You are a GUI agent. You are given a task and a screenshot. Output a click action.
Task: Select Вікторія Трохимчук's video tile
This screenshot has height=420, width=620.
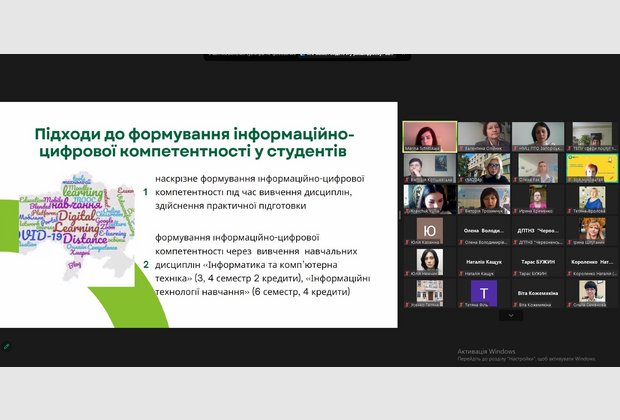483,198
